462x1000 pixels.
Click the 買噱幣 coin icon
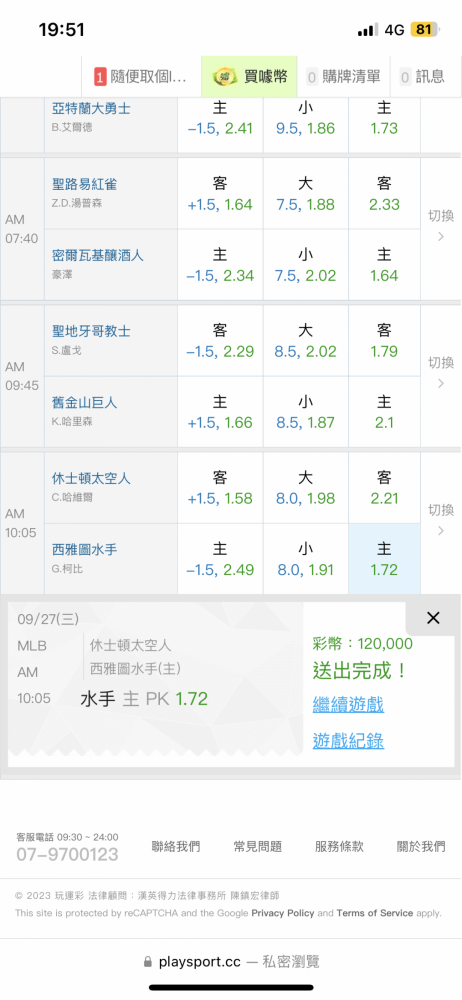pyautogui.click(x=223, y=77)
